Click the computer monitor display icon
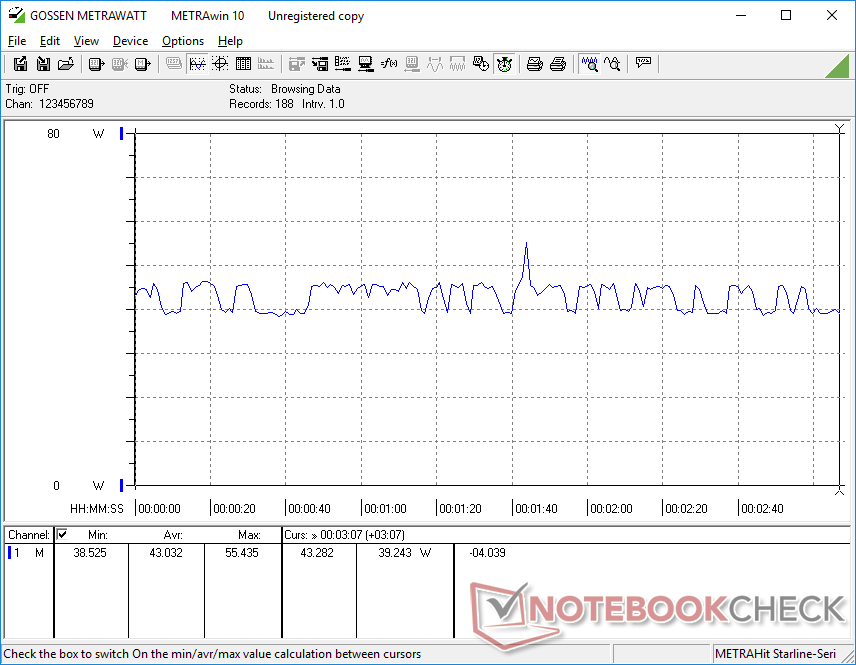 365,64
